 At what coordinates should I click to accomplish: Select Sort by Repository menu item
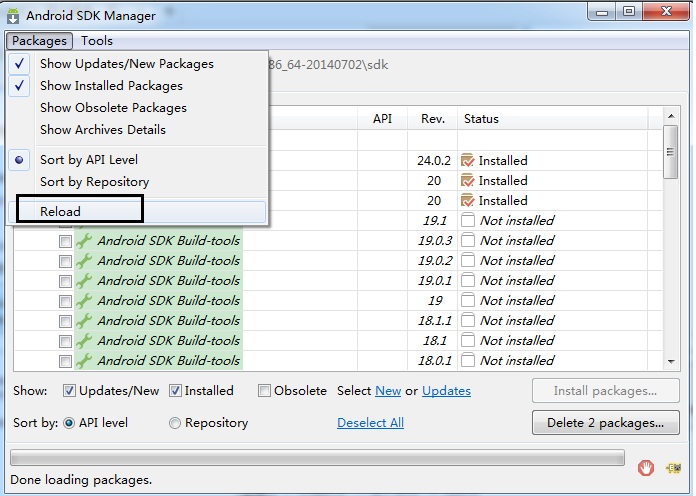pos(137,182)
